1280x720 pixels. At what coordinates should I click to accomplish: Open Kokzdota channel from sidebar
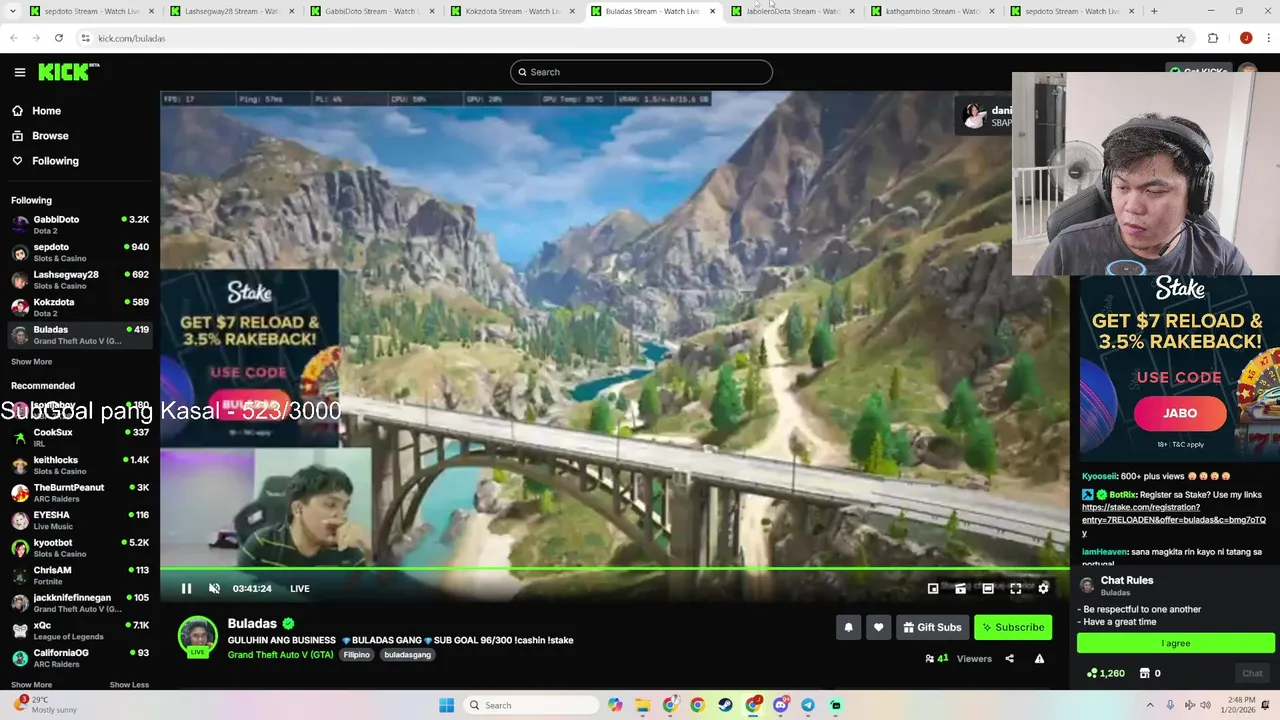80,307
